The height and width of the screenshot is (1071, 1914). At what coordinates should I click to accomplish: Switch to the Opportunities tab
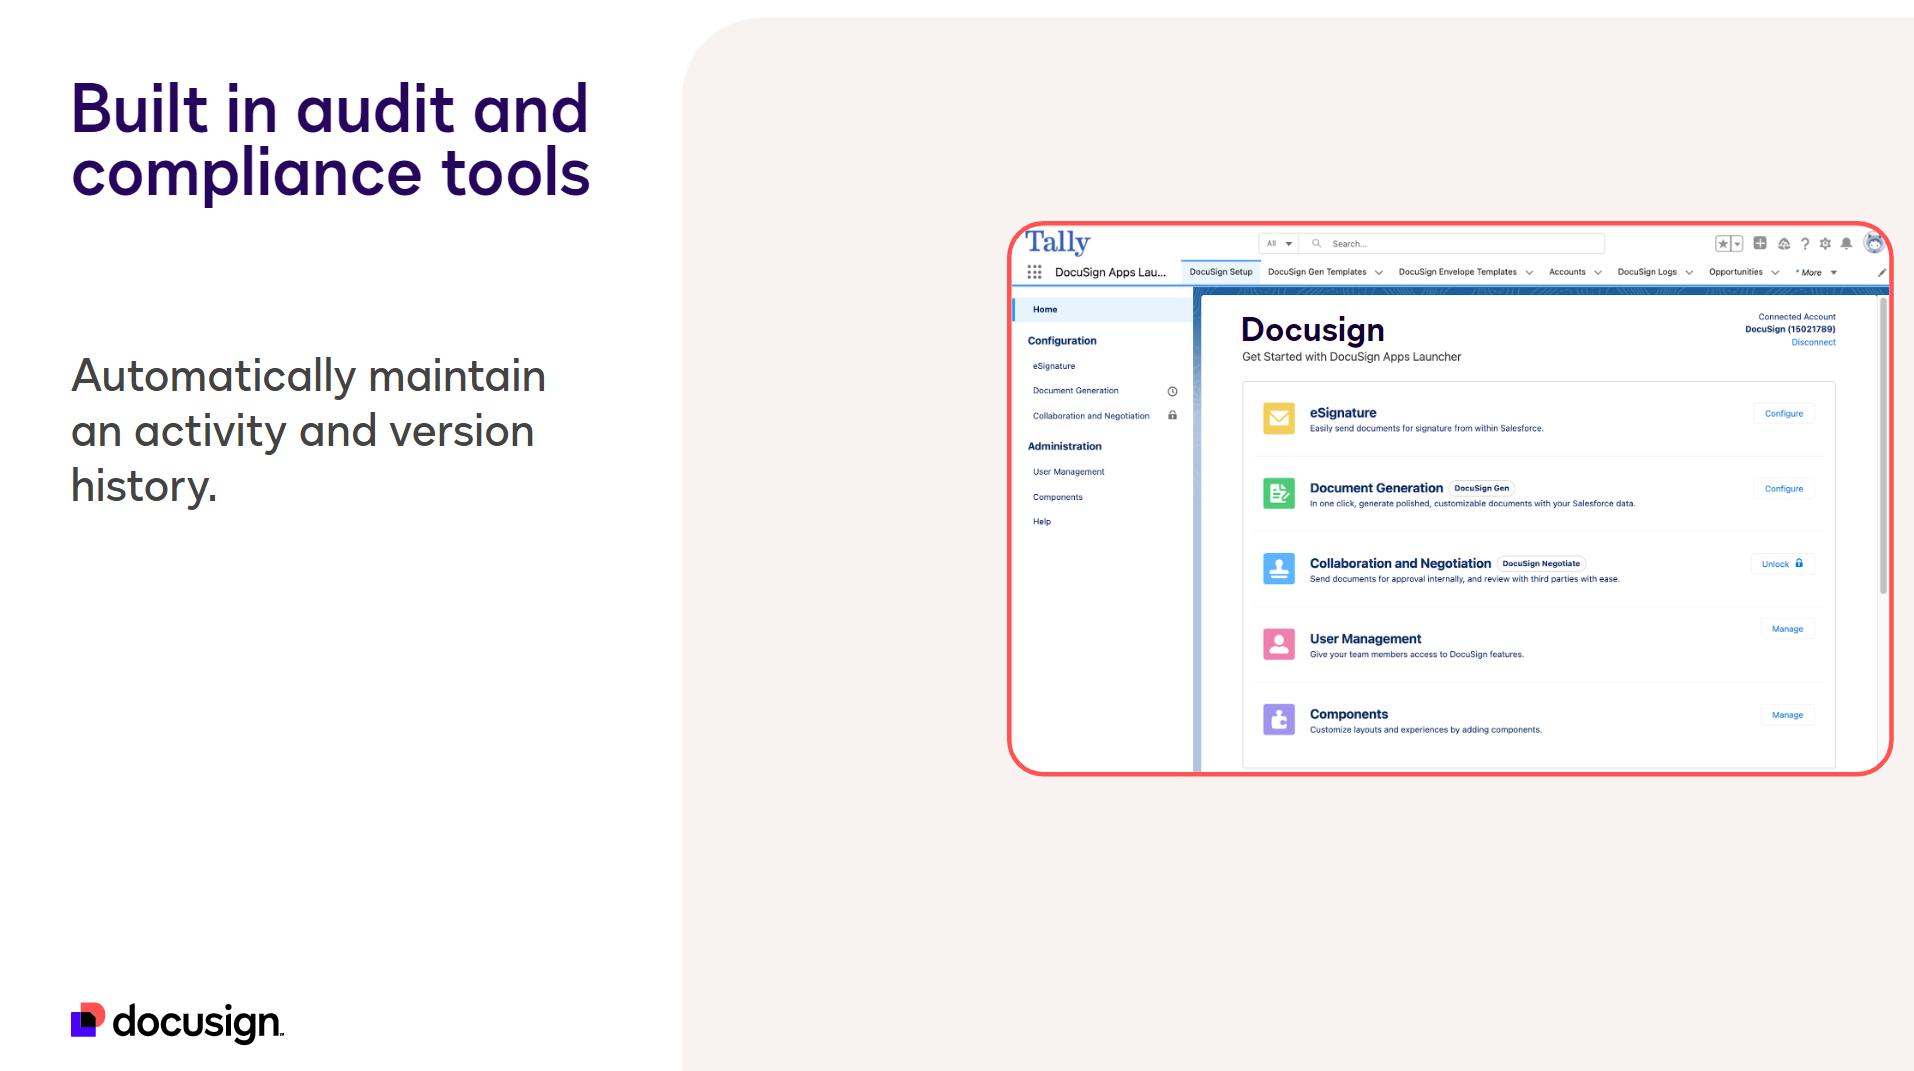point(1735,272)
